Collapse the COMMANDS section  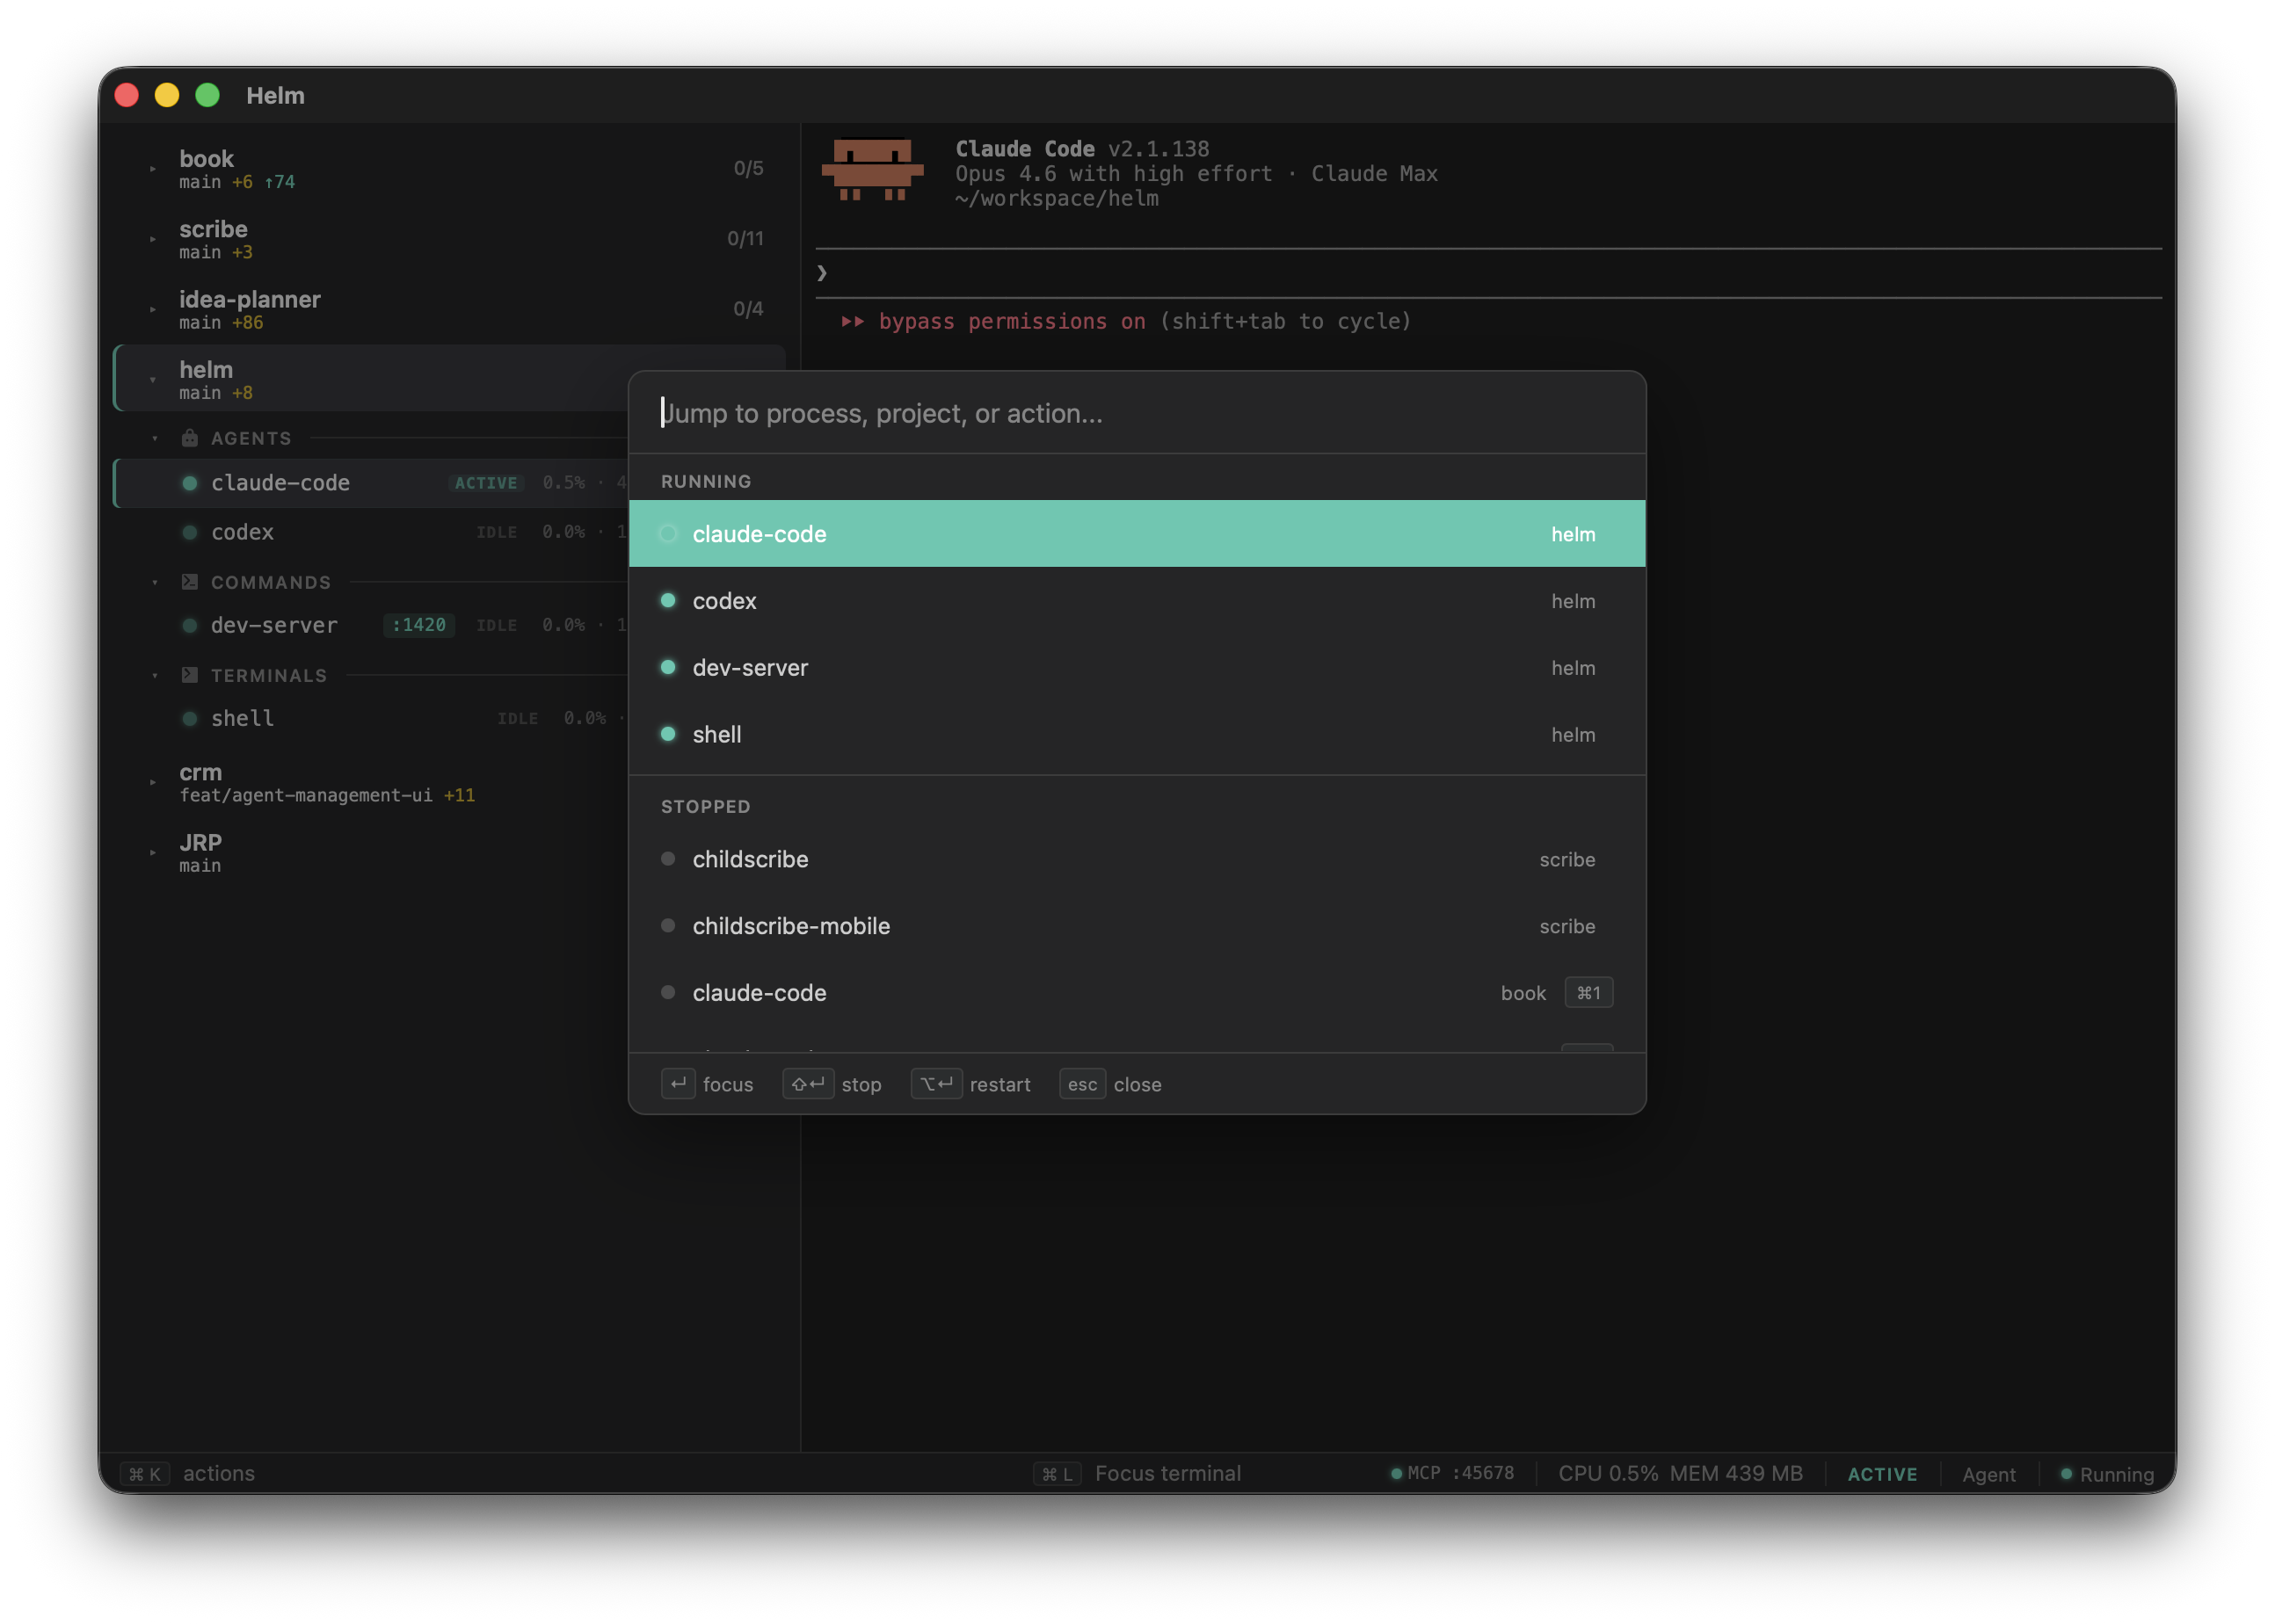155,582
